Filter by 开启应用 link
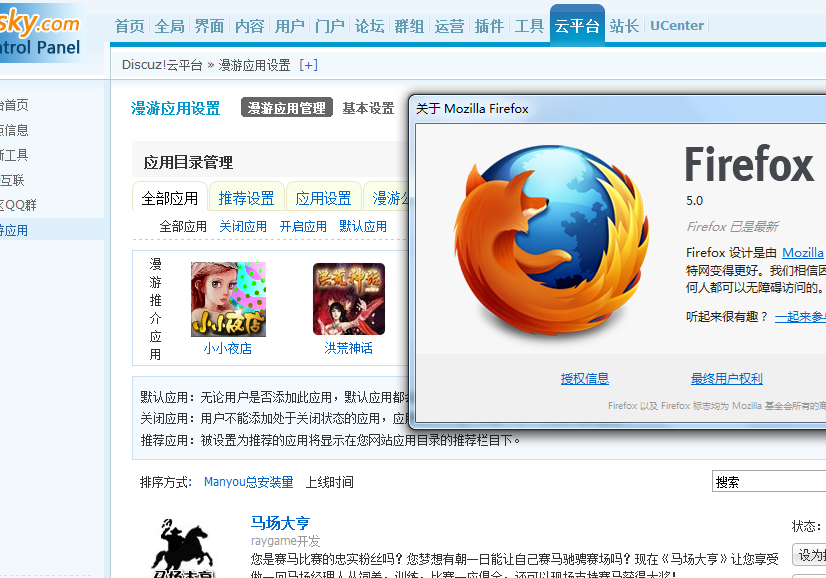Image resolution: width=826 pixels, height=578 pixels. 303,227
